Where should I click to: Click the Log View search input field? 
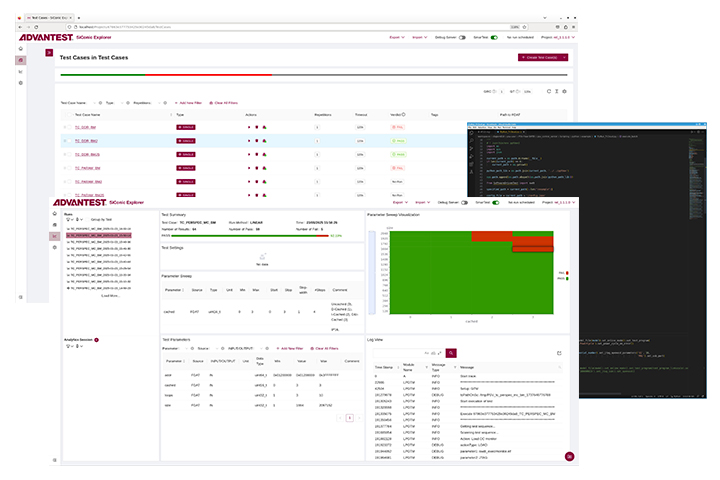408,353
